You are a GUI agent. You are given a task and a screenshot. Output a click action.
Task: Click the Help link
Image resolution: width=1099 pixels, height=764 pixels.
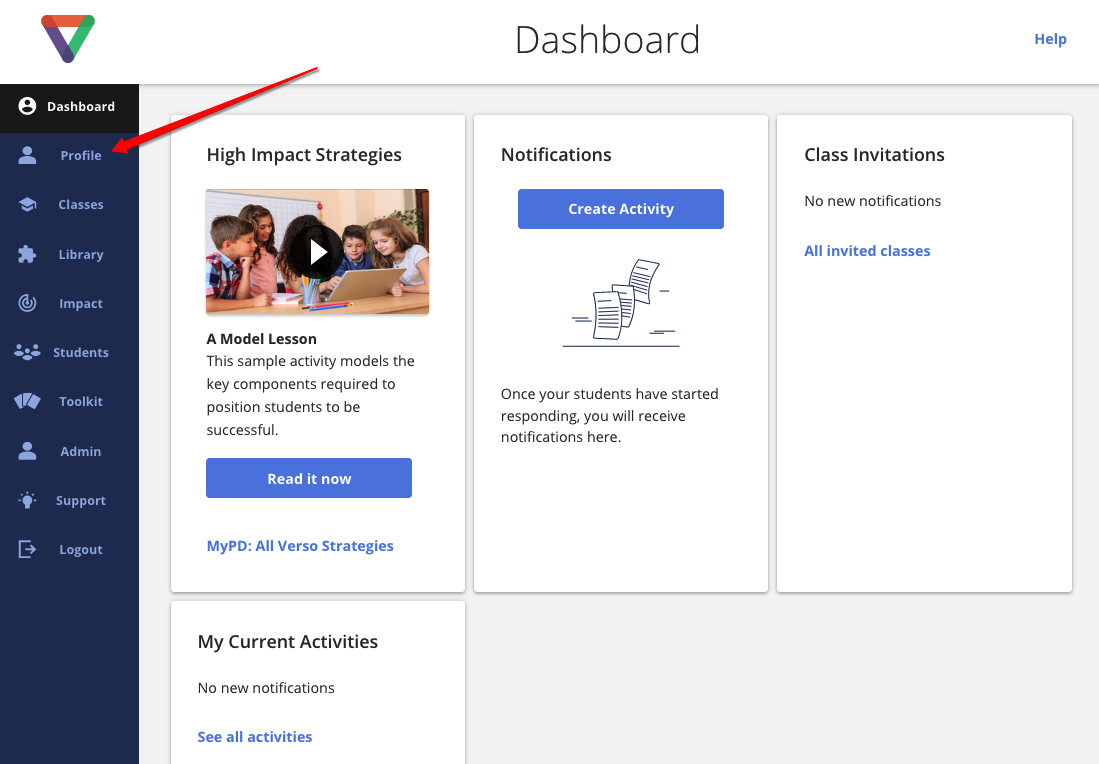(1050, 39)
